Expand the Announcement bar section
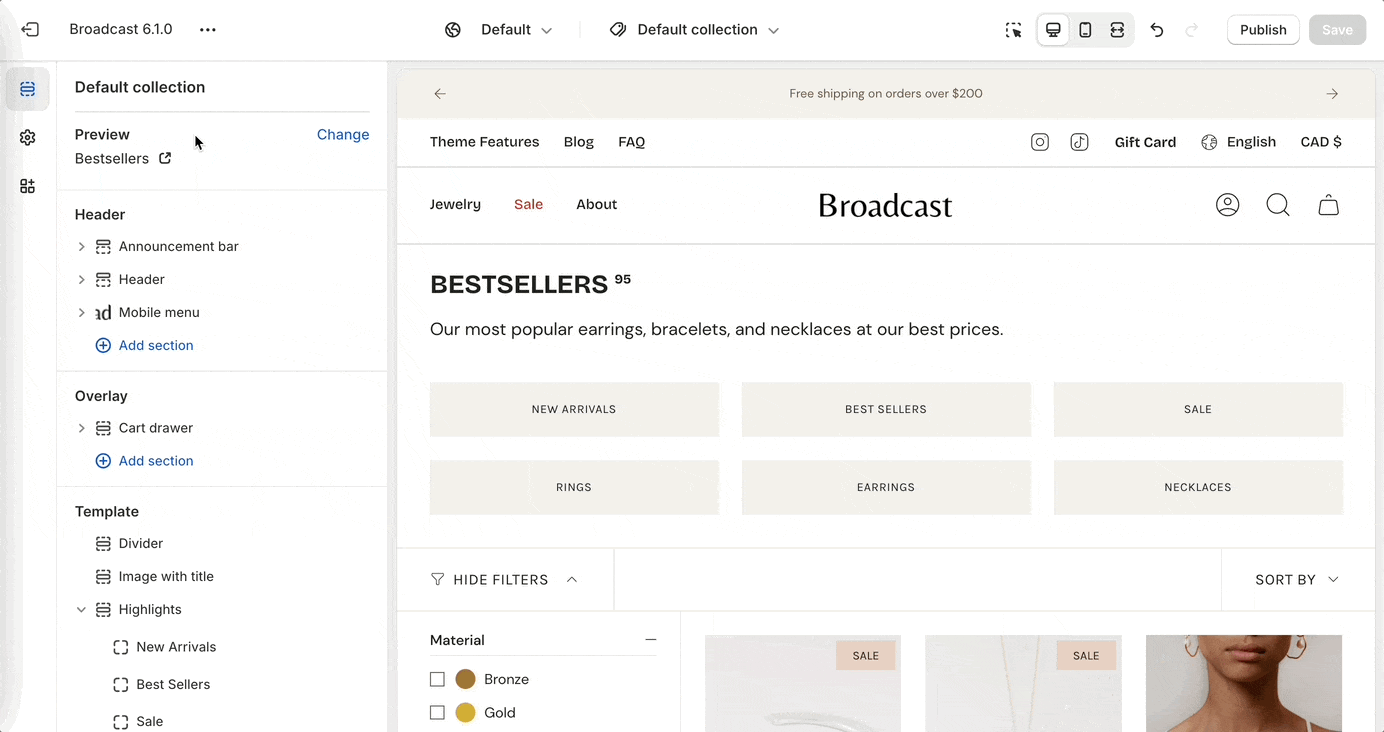Viewport: 1384px width, 732px height. pyautogui.click(x=82, y=247)
